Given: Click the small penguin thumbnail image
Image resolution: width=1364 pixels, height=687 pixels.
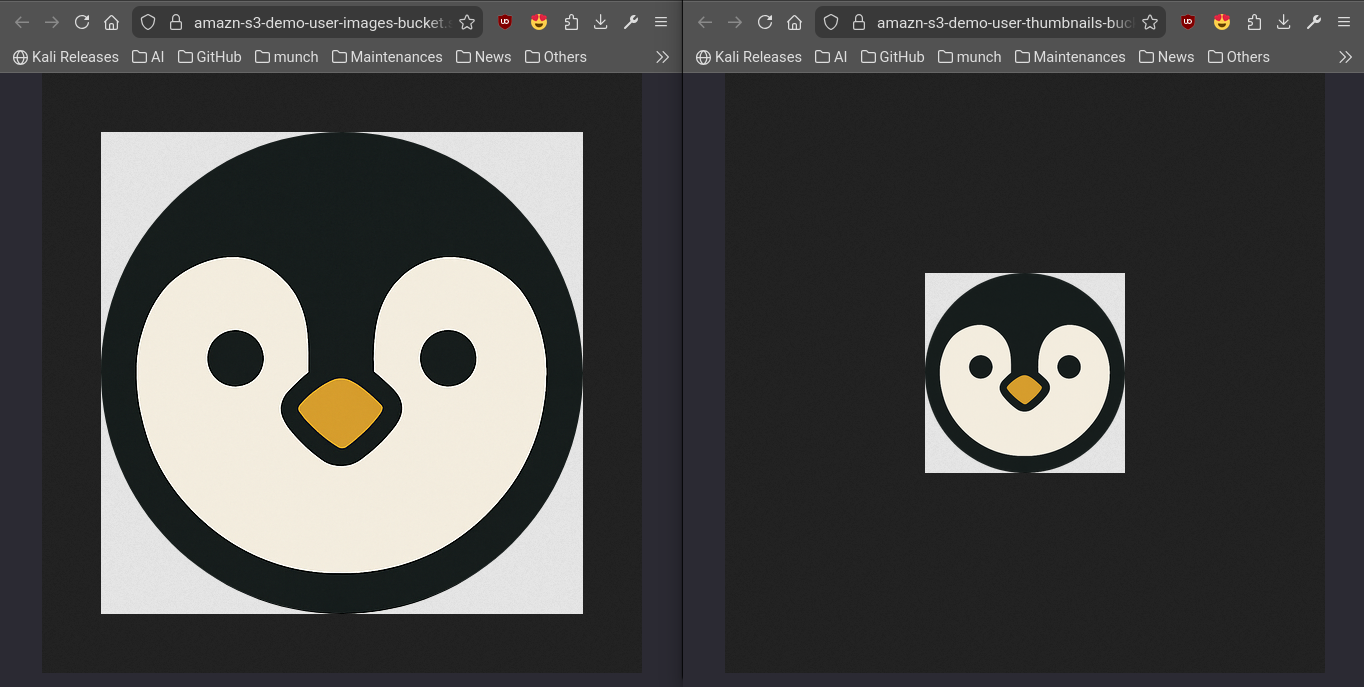Looking at the screenshot, I should [x=1024, y=372].
